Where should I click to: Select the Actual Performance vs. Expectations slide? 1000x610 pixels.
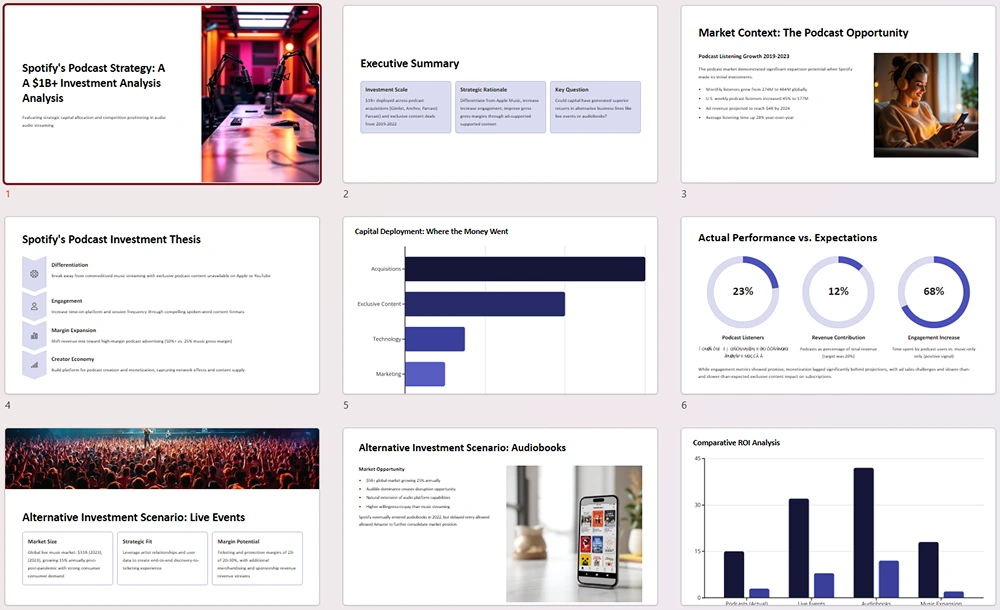[838, 310]
